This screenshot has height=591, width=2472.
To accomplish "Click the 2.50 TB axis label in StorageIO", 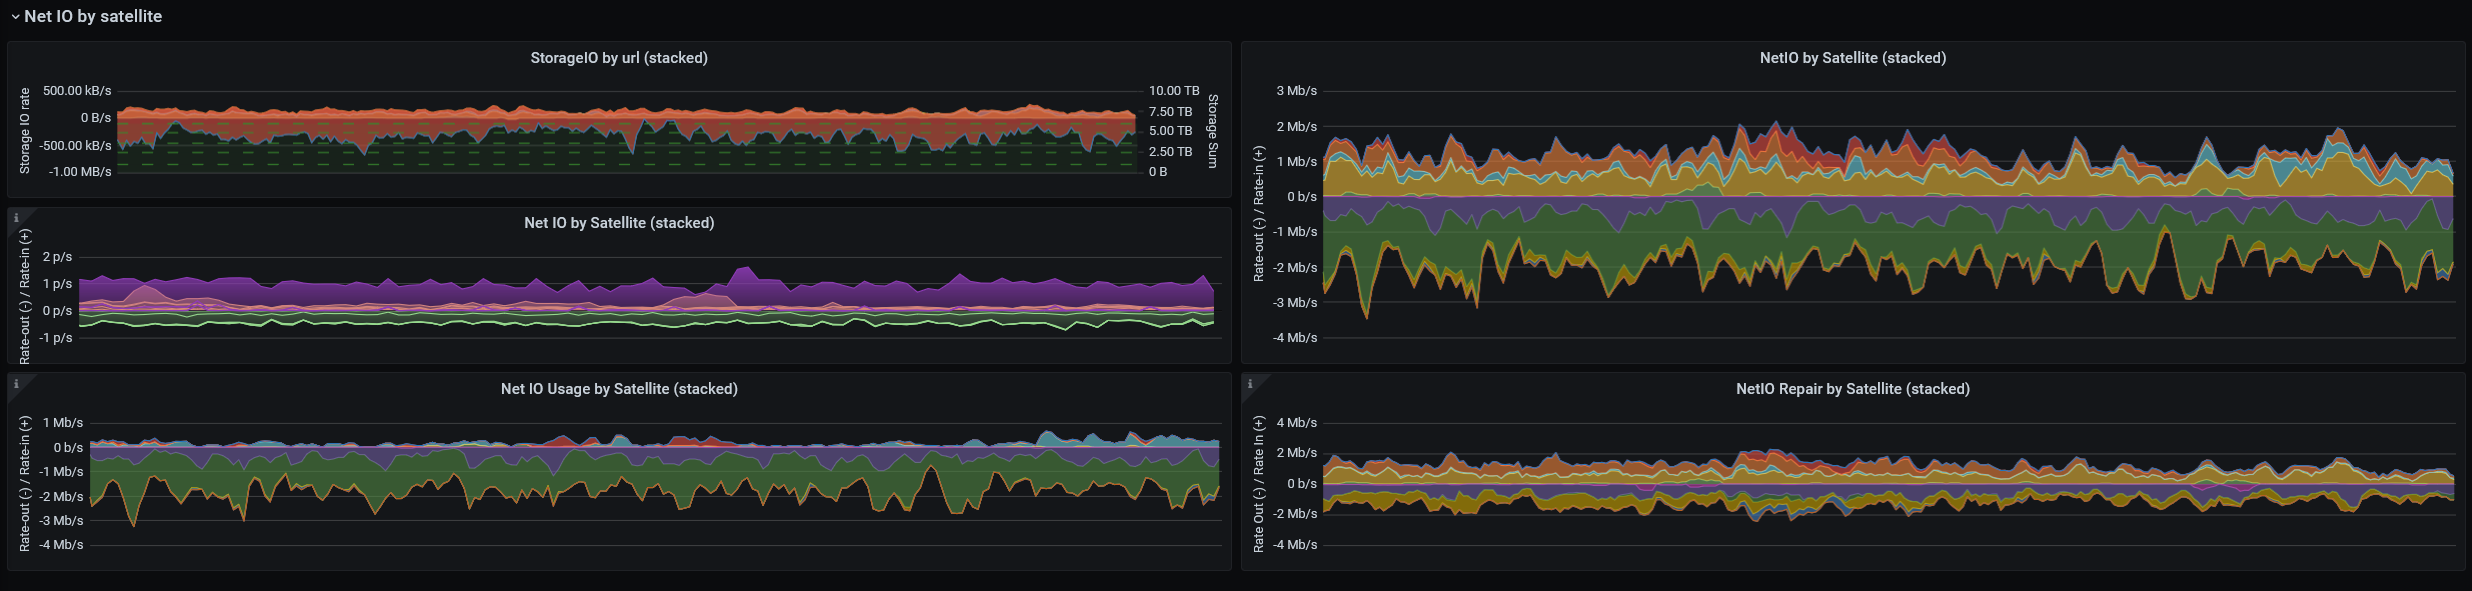I will click(1170, 152).
